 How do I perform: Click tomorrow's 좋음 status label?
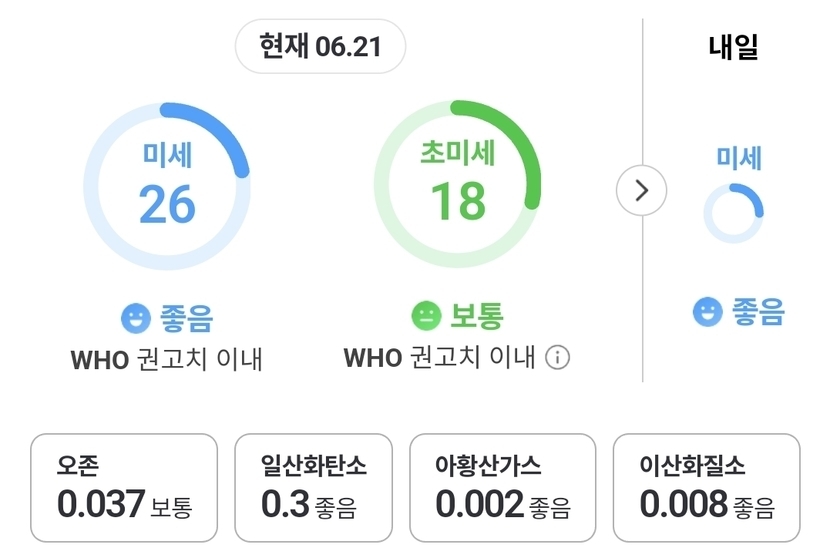758,311
